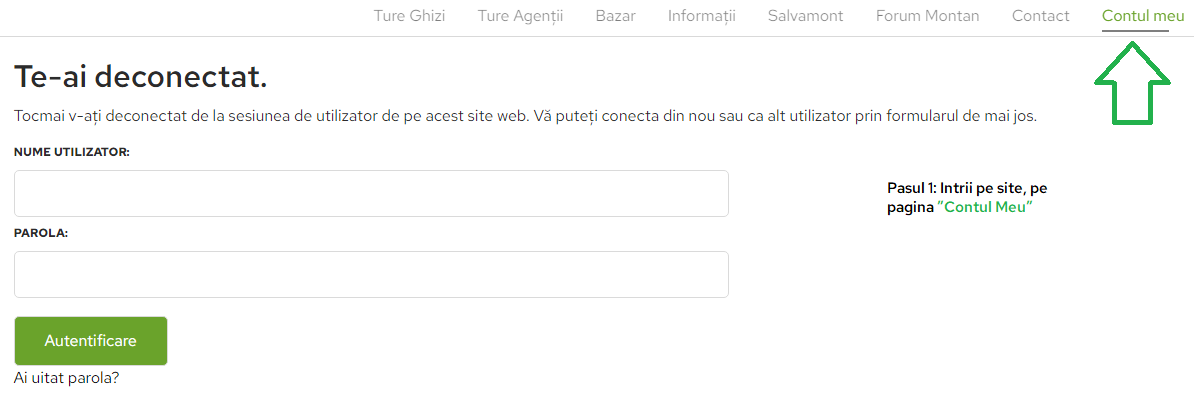Select Informații in the navigation bar
1194x412 pixels.
click(701, 16)
